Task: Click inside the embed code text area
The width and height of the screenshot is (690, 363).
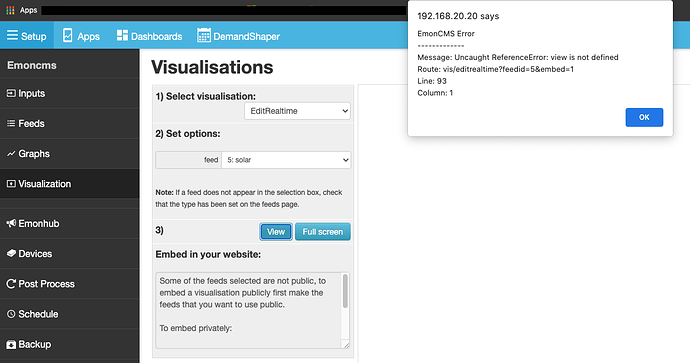Action: (x=249, y=311)
